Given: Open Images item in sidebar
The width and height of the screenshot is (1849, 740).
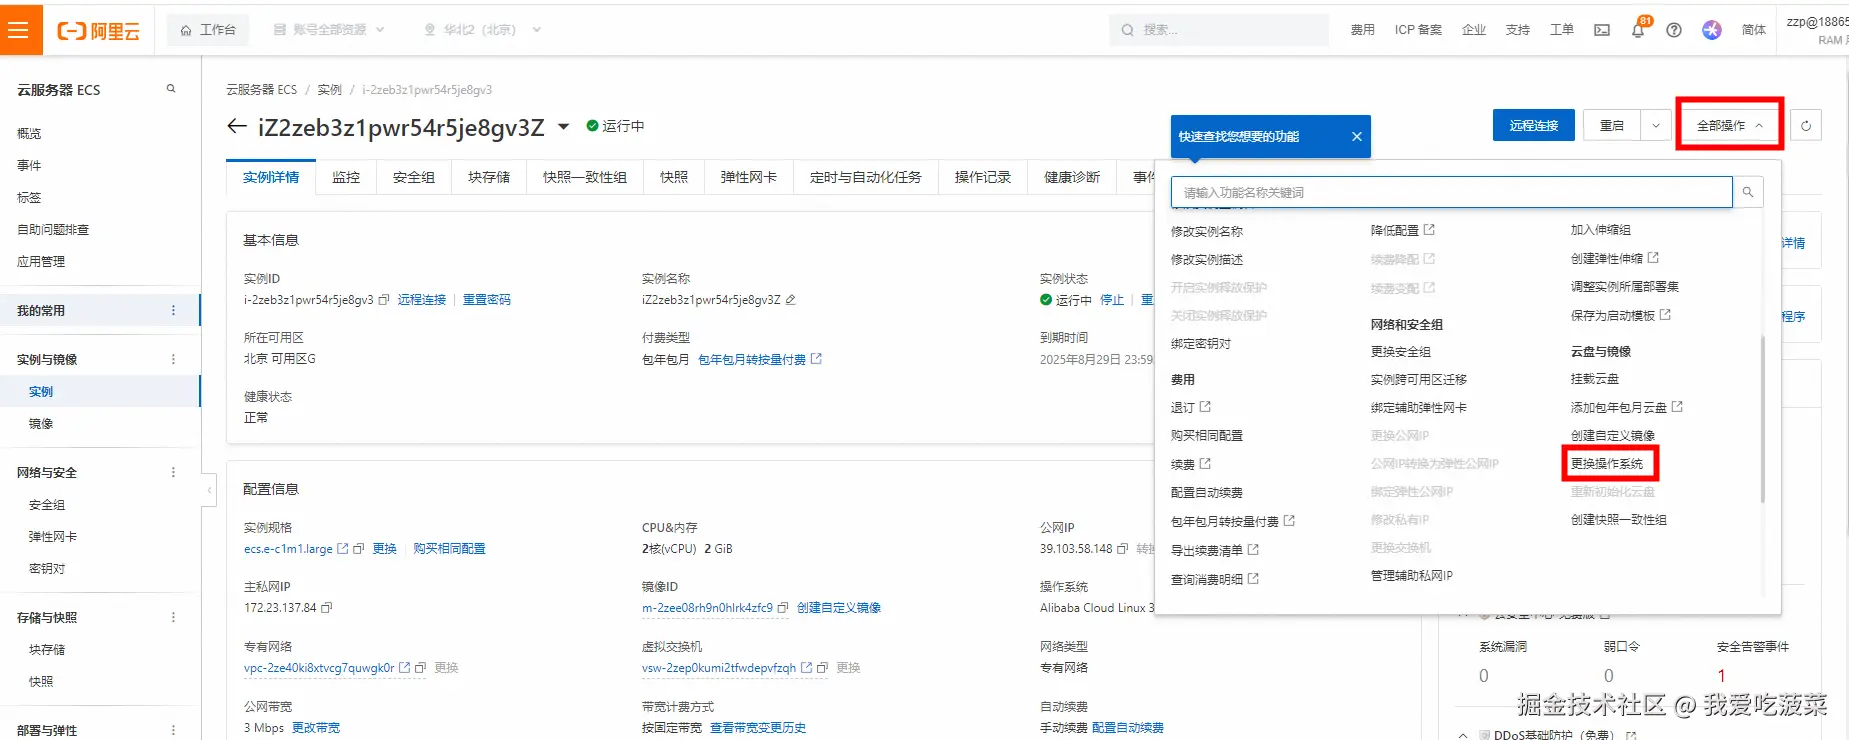Looking at the screenshot, I should click(x=41, y=424).
